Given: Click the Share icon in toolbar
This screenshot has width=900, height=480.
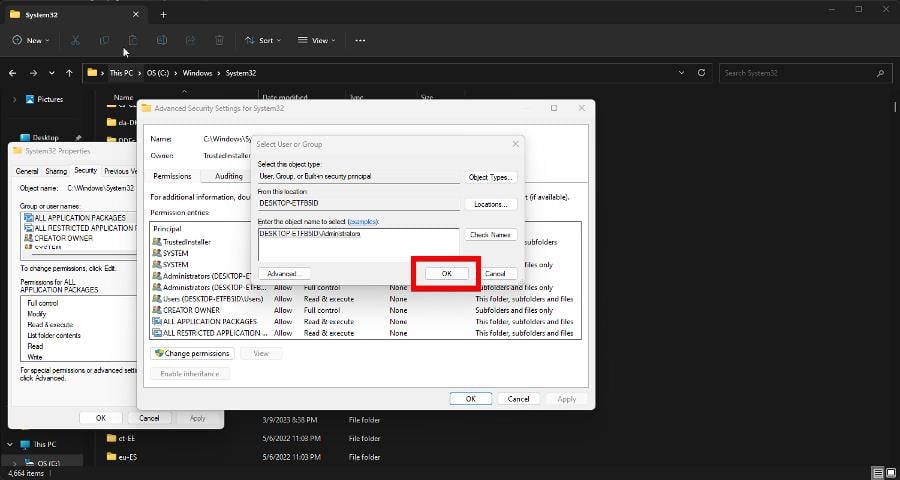Looking at the screenshot, I should (191, 40).
